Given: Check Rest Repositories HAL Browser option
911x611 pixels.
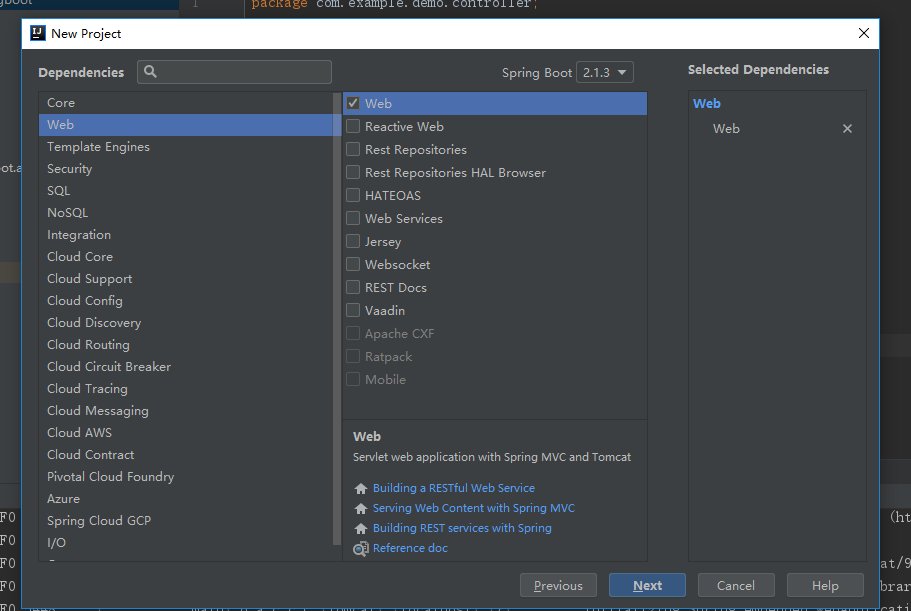Looking at the screenshot, I should (353, 172).
